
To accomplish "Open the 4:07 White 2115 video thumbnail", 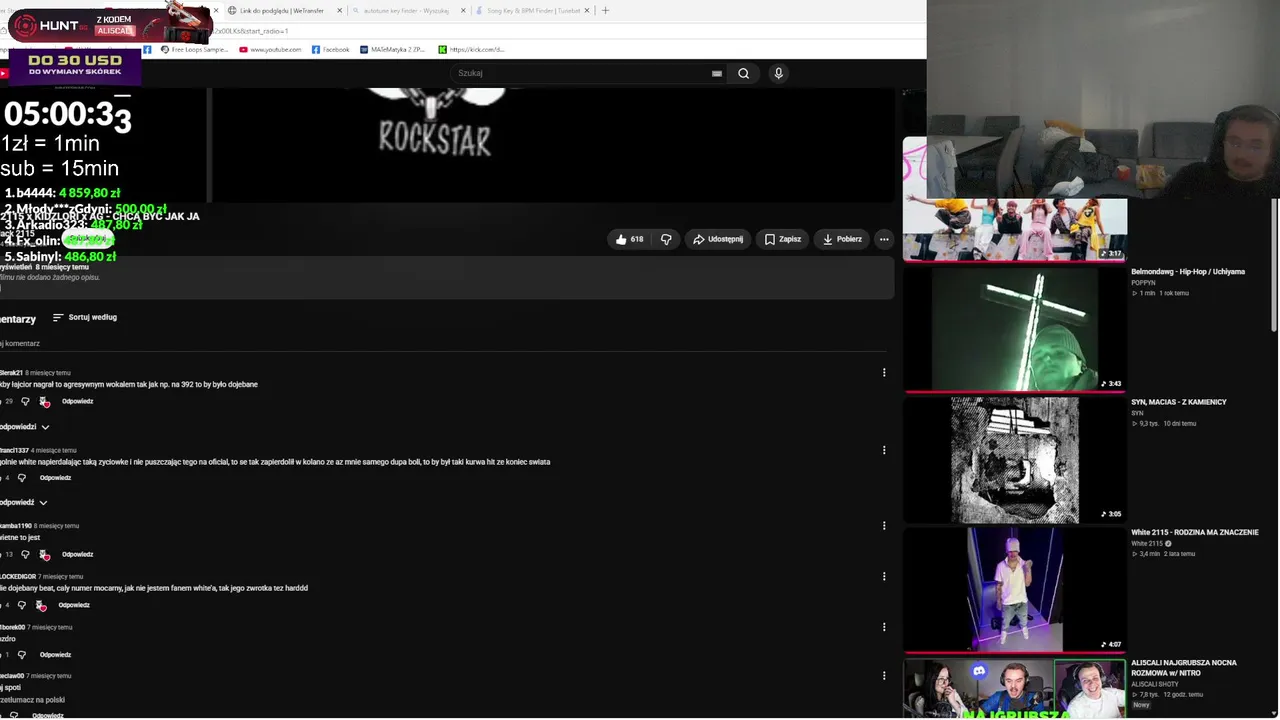I will pos(1014,590).
